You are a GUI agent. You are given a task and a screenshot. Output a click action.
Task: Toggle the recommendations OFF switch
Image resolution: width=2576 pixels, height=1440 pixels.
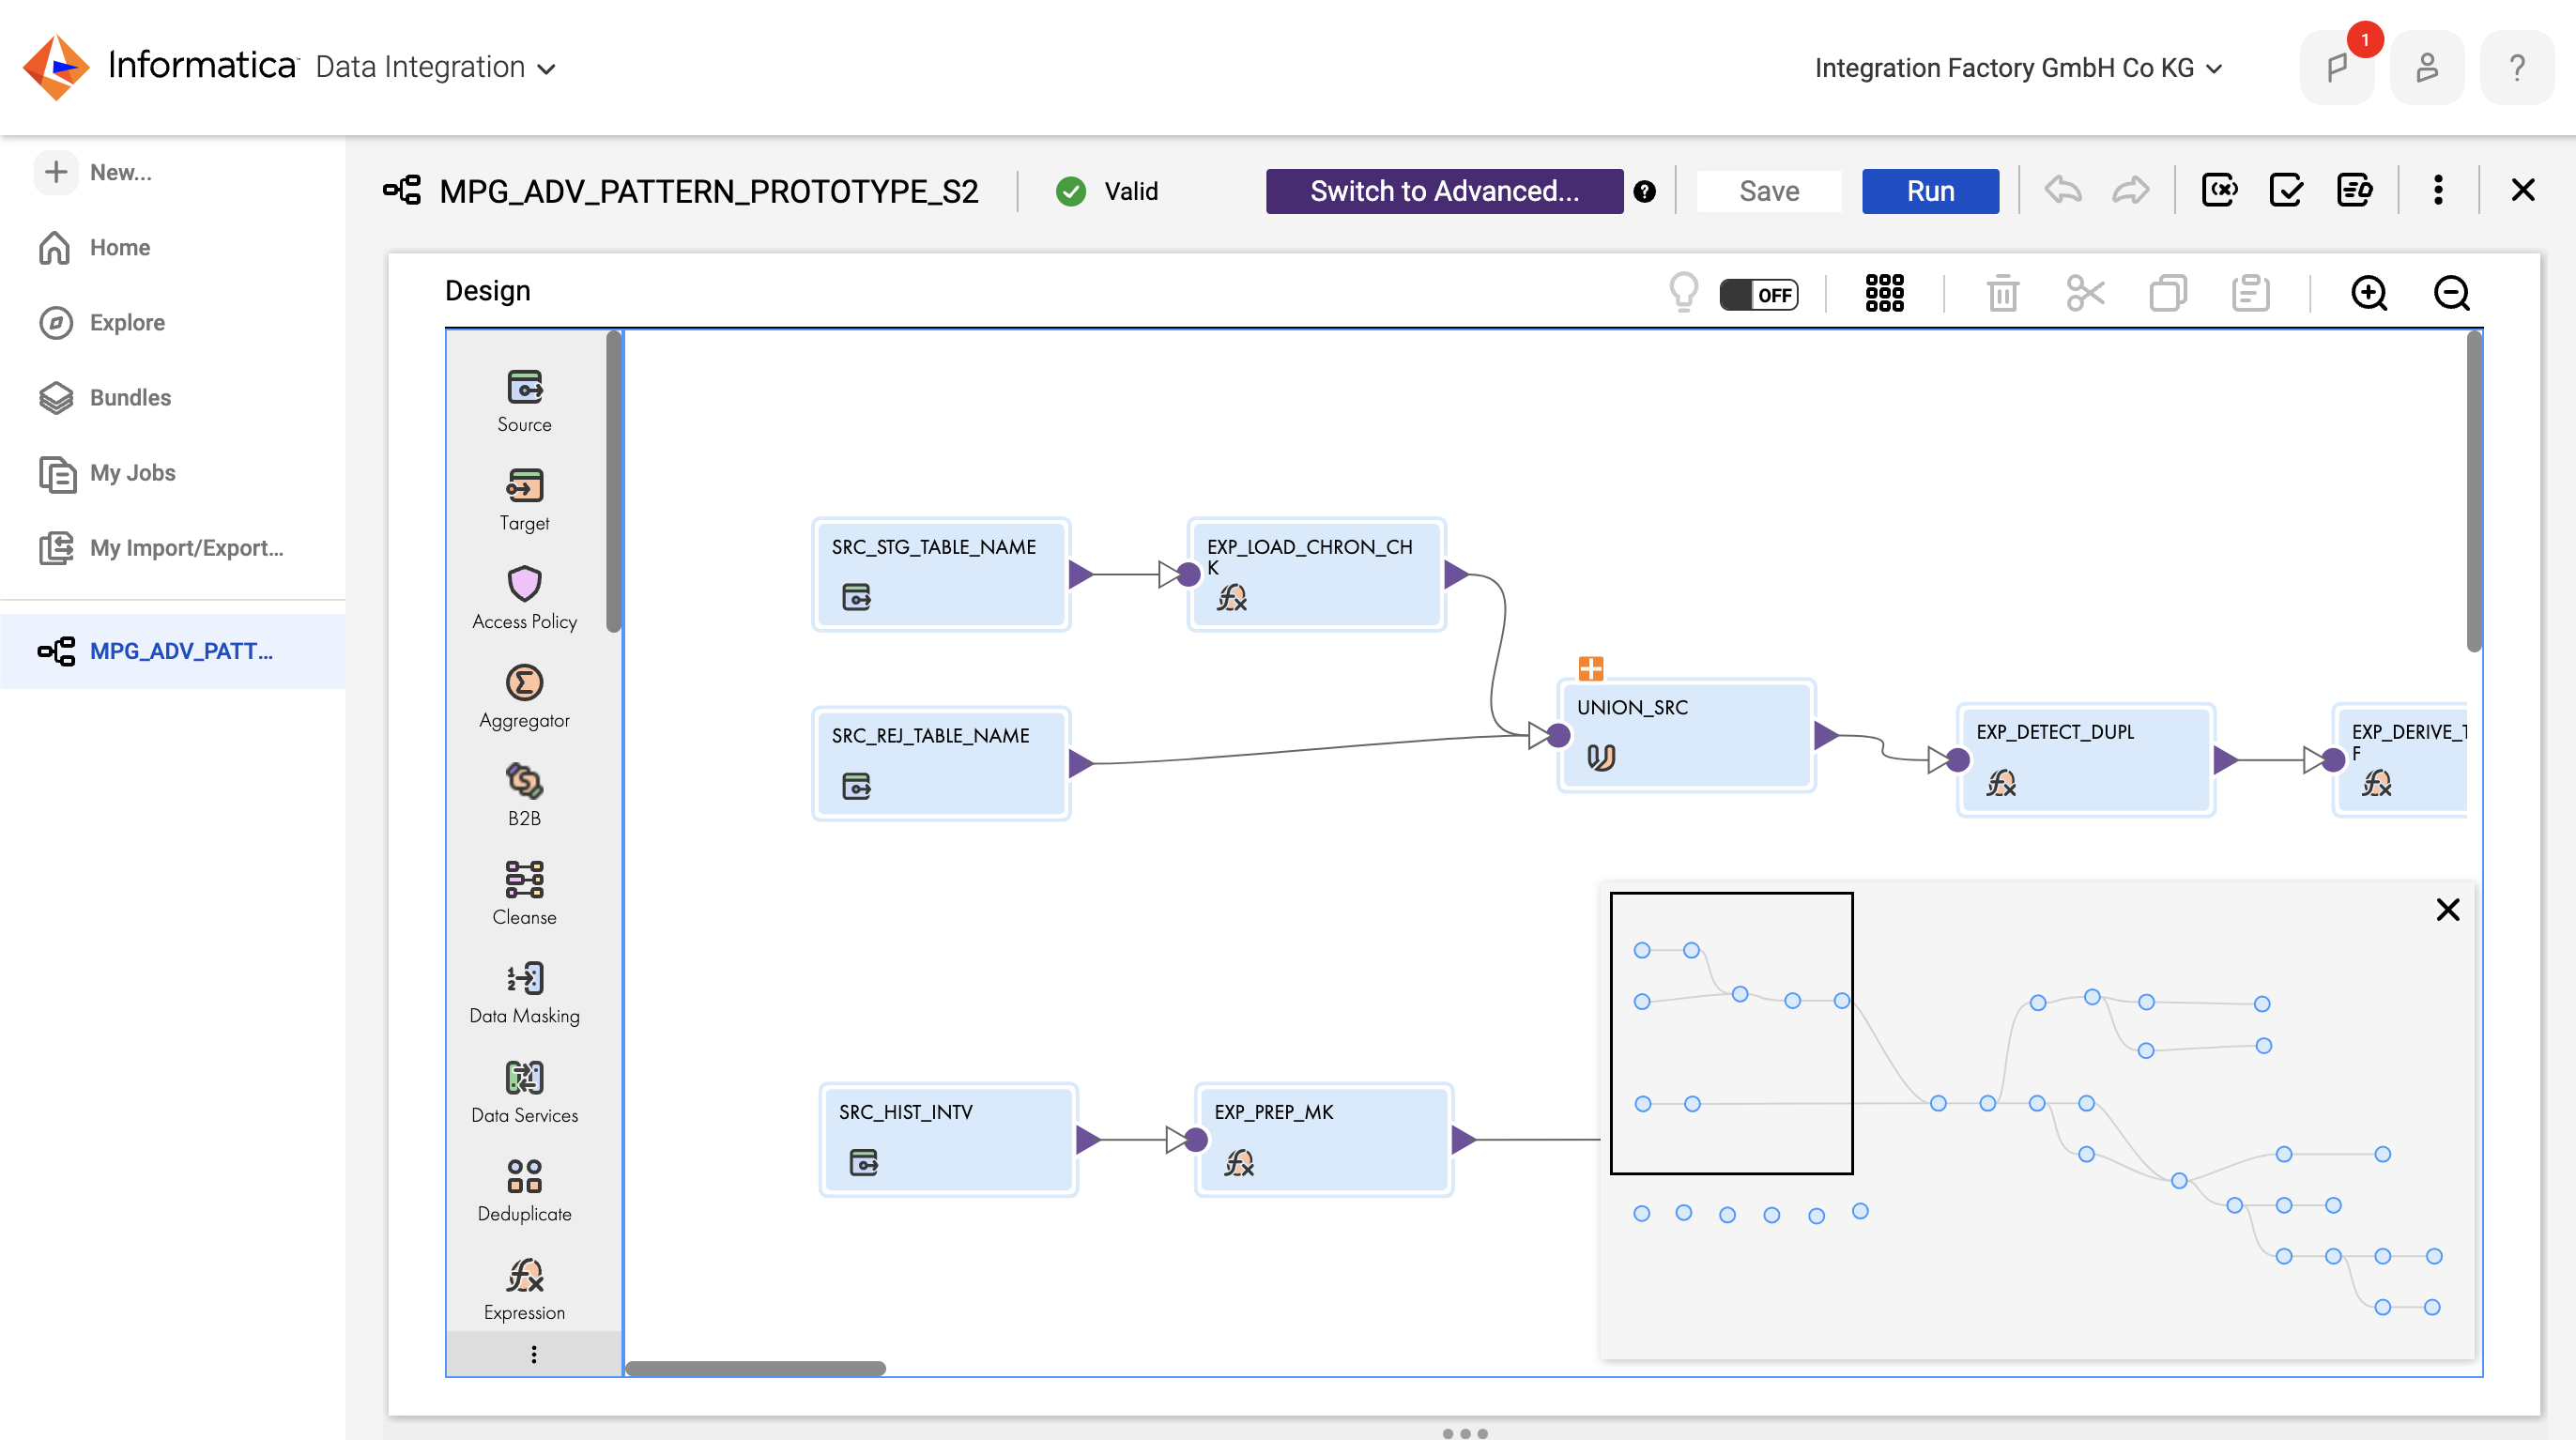1758,295
